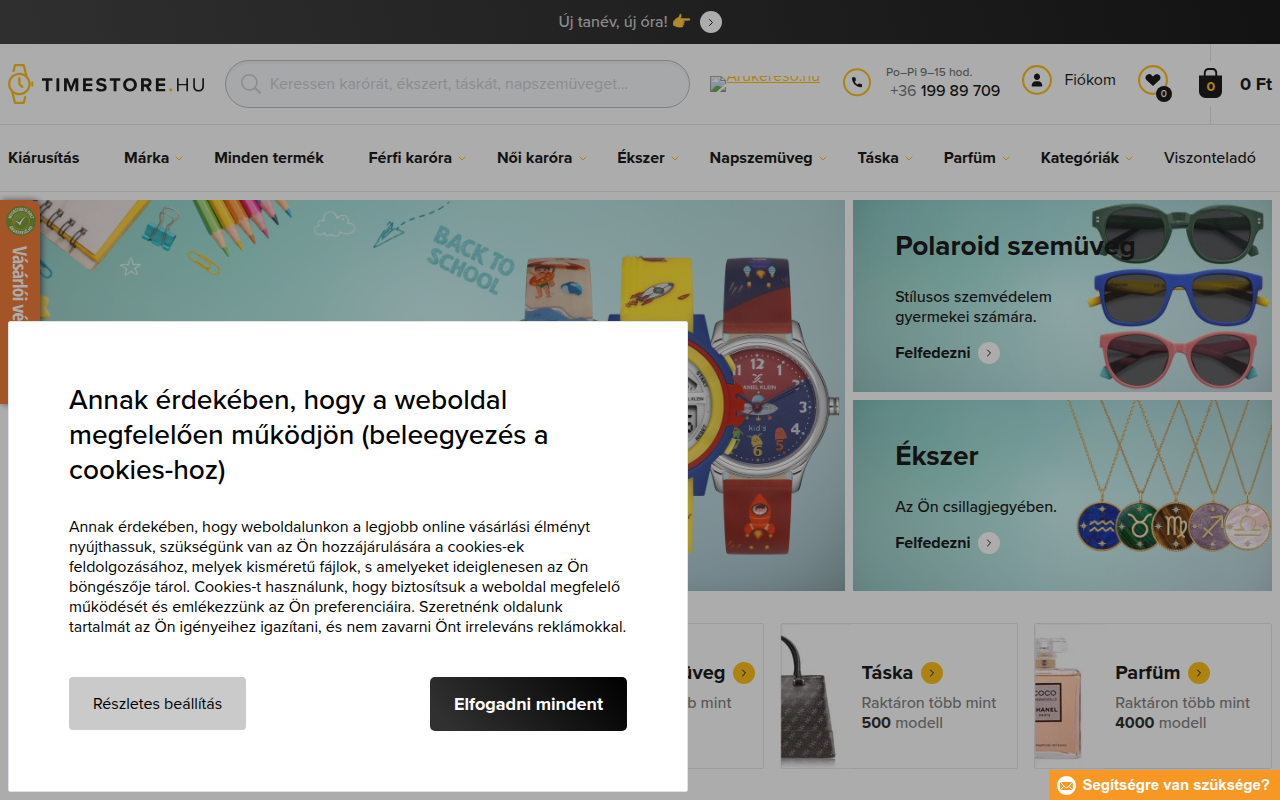The height and width of the screenshot is (800, 1280).
Task: Open the shopping bag cart icon
Action: [1210, 83]
